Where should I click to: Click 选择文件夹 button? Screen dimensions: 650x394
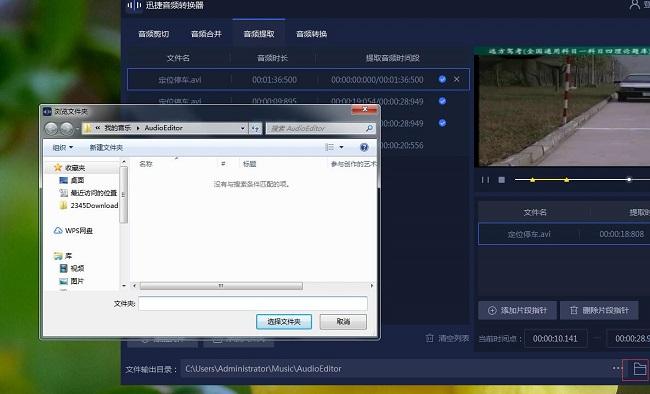pos(284,321)
